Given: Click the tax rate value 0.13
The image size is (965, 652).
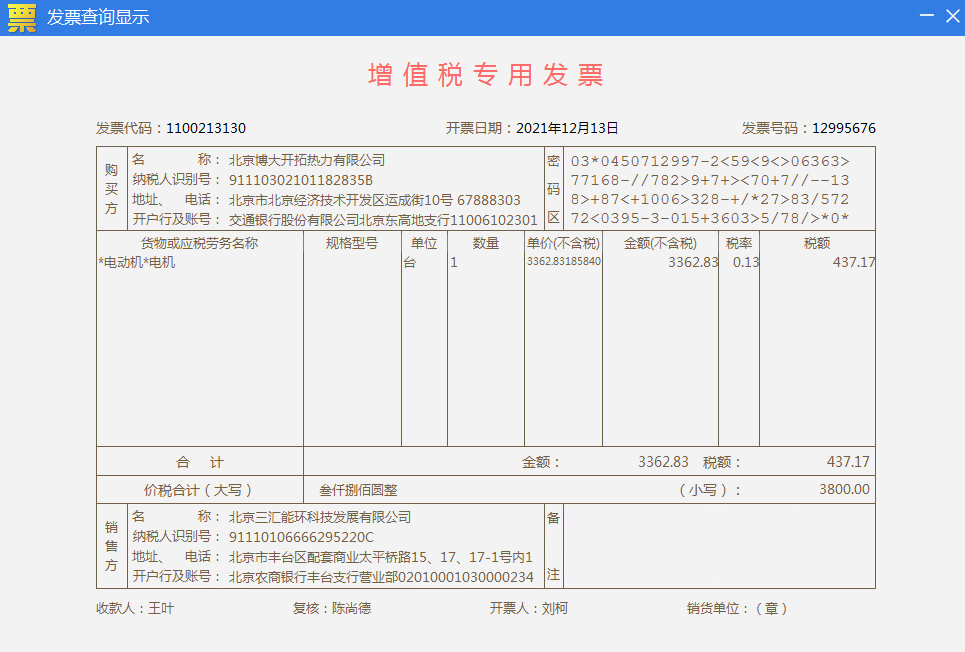Looking at the screenshot, I should pos(745,262).
